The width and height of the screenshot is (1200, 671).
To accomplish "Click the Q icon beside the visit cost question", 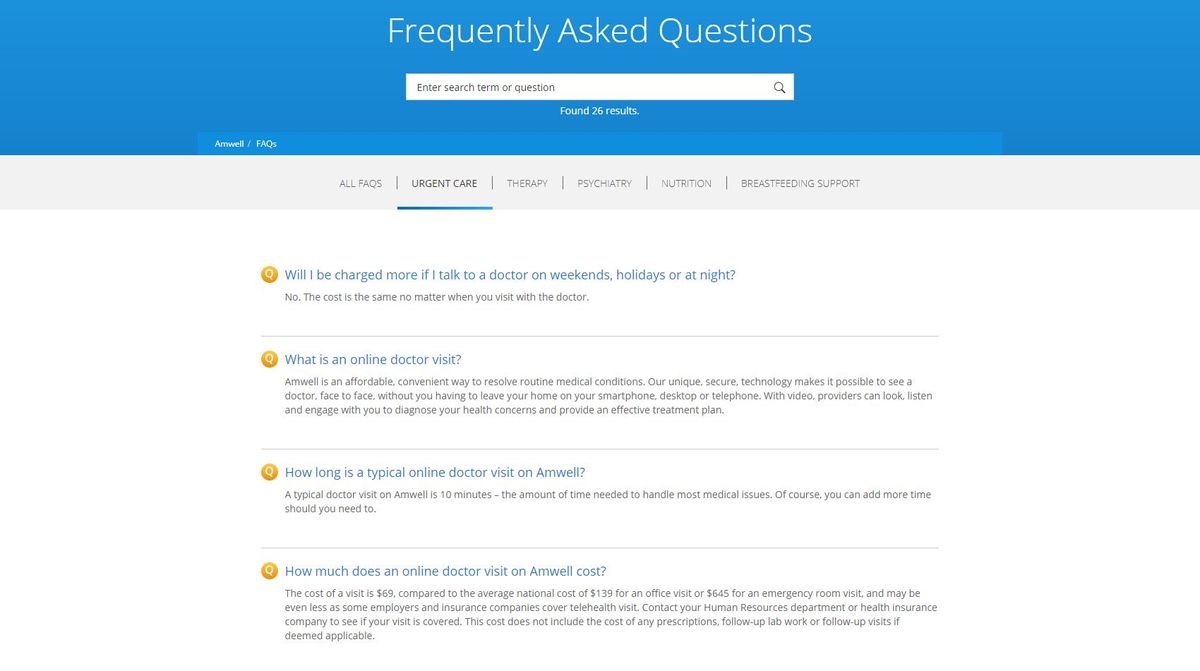I will click(x=268, y=571).
